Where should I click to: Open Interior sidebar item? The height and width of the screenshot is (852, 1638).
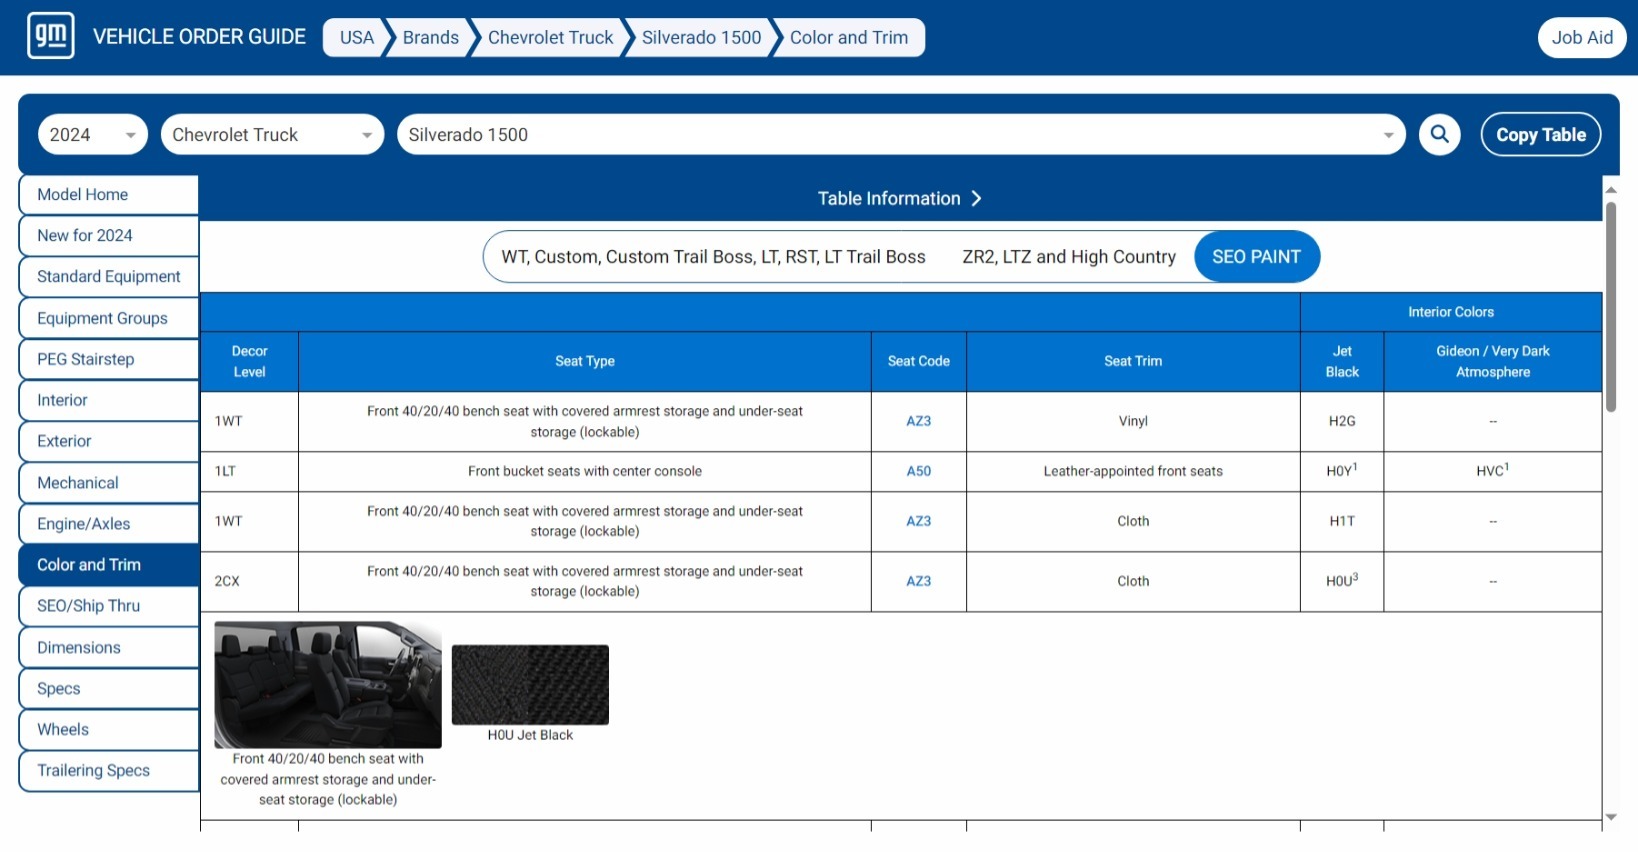pos(109,400)
